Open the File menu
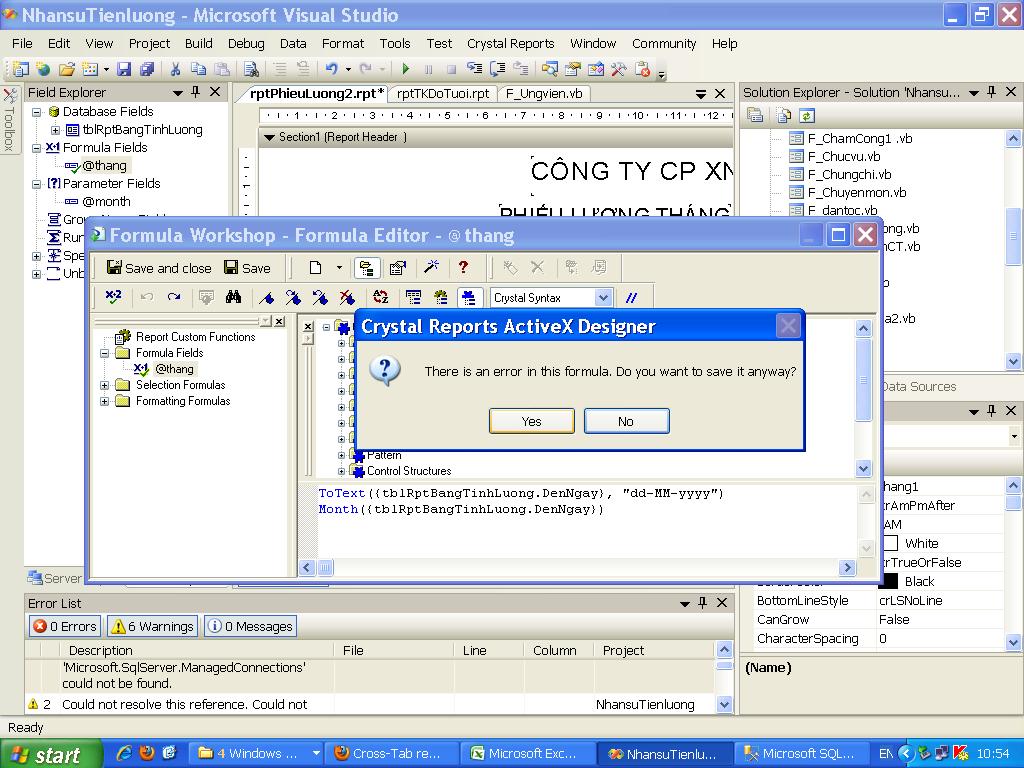The image size is (1024, 768). click(x=22, y=43)
